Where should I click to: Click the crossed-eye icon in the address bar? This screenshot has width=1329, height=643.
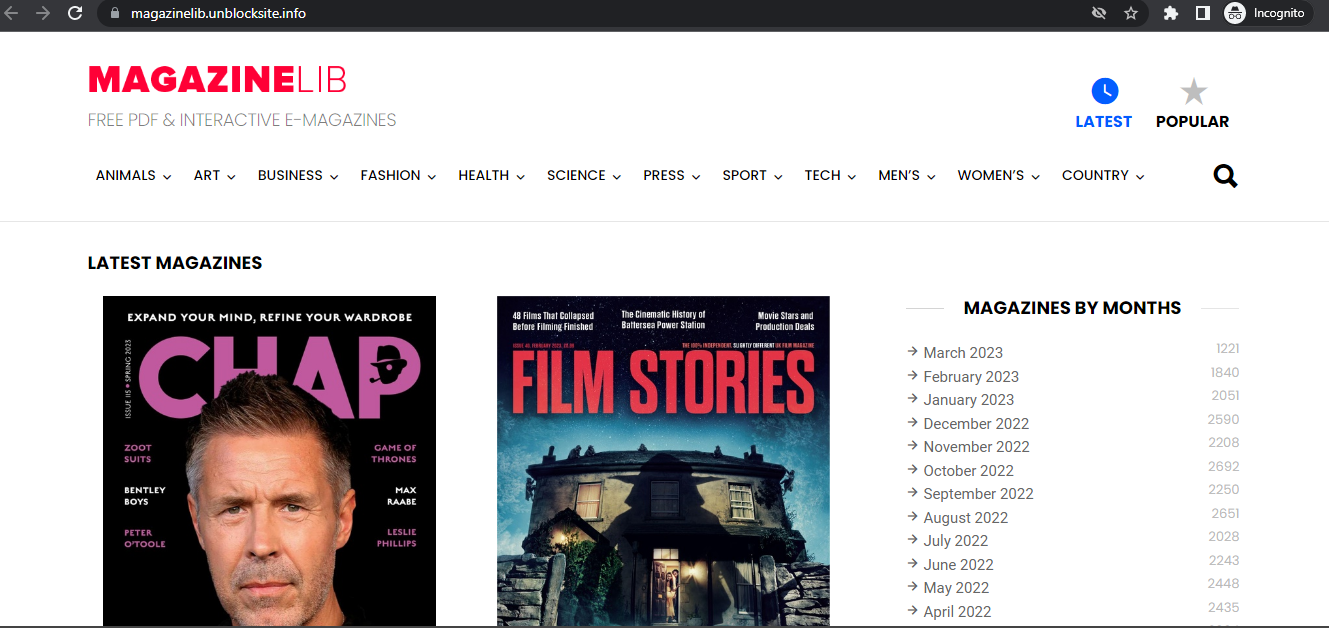click(1098, 13)
